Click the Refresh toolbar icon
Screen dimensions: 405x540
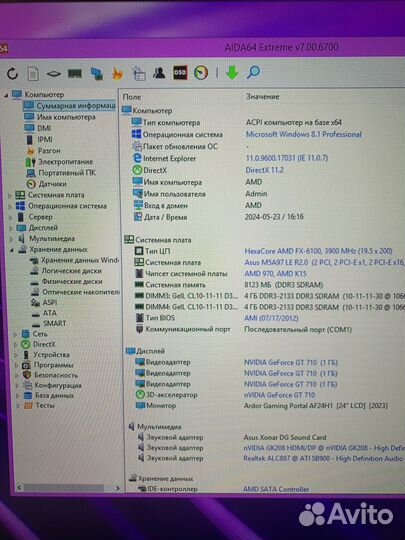click(12, 73)
